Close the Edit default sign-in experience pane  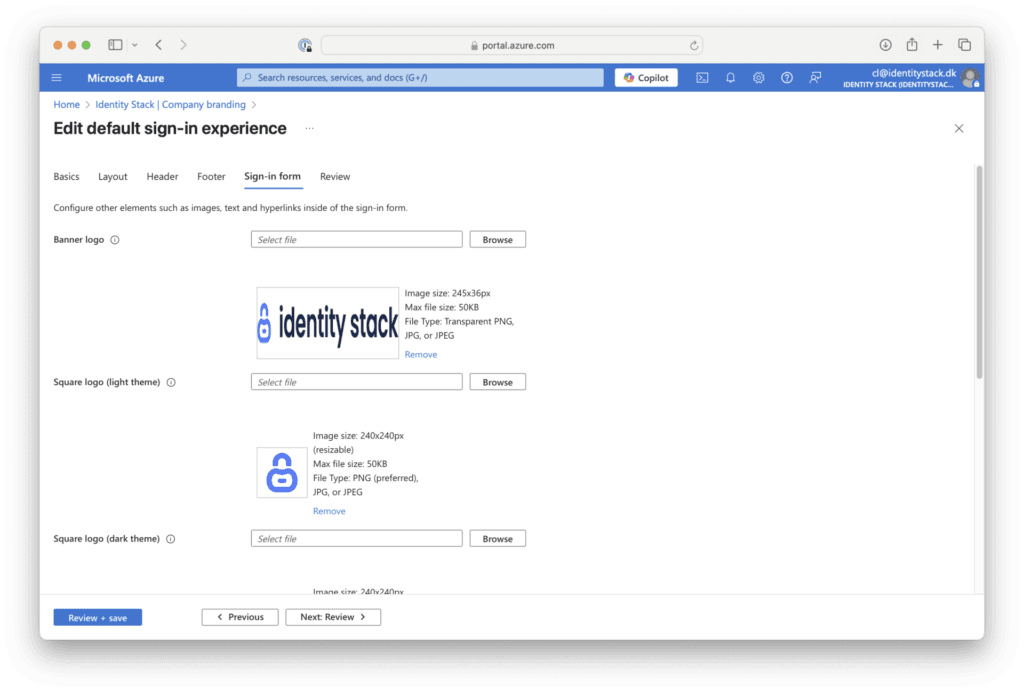point(959,129)
